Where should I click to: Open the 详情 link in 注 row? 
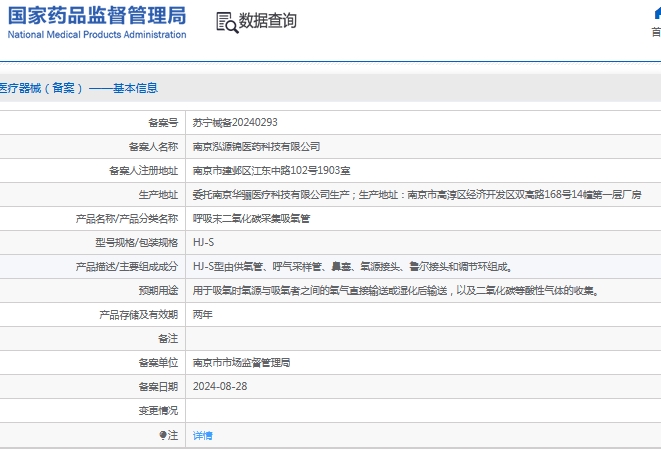(202, 435)
